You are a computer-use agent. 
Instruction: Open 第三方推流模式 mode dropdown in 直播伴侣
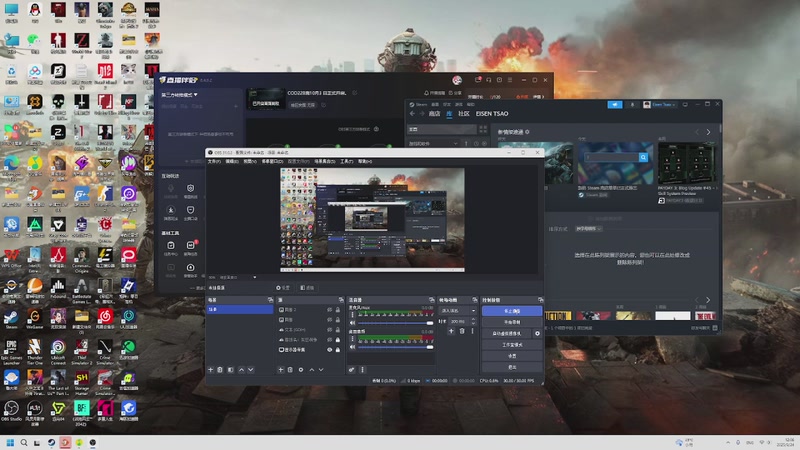click(x=180, y=95)
